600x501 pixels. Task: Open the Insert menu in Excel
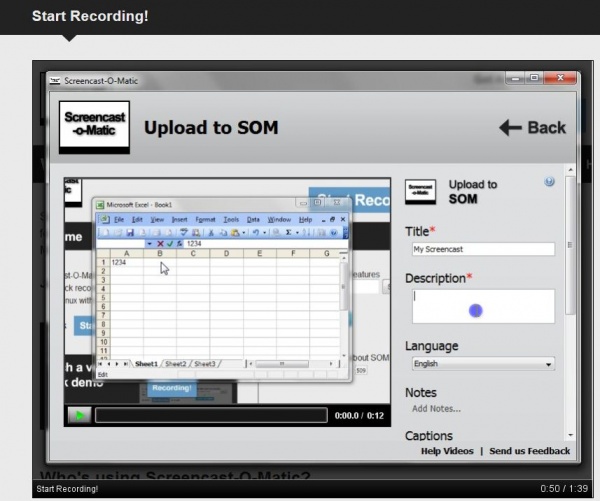179,220
